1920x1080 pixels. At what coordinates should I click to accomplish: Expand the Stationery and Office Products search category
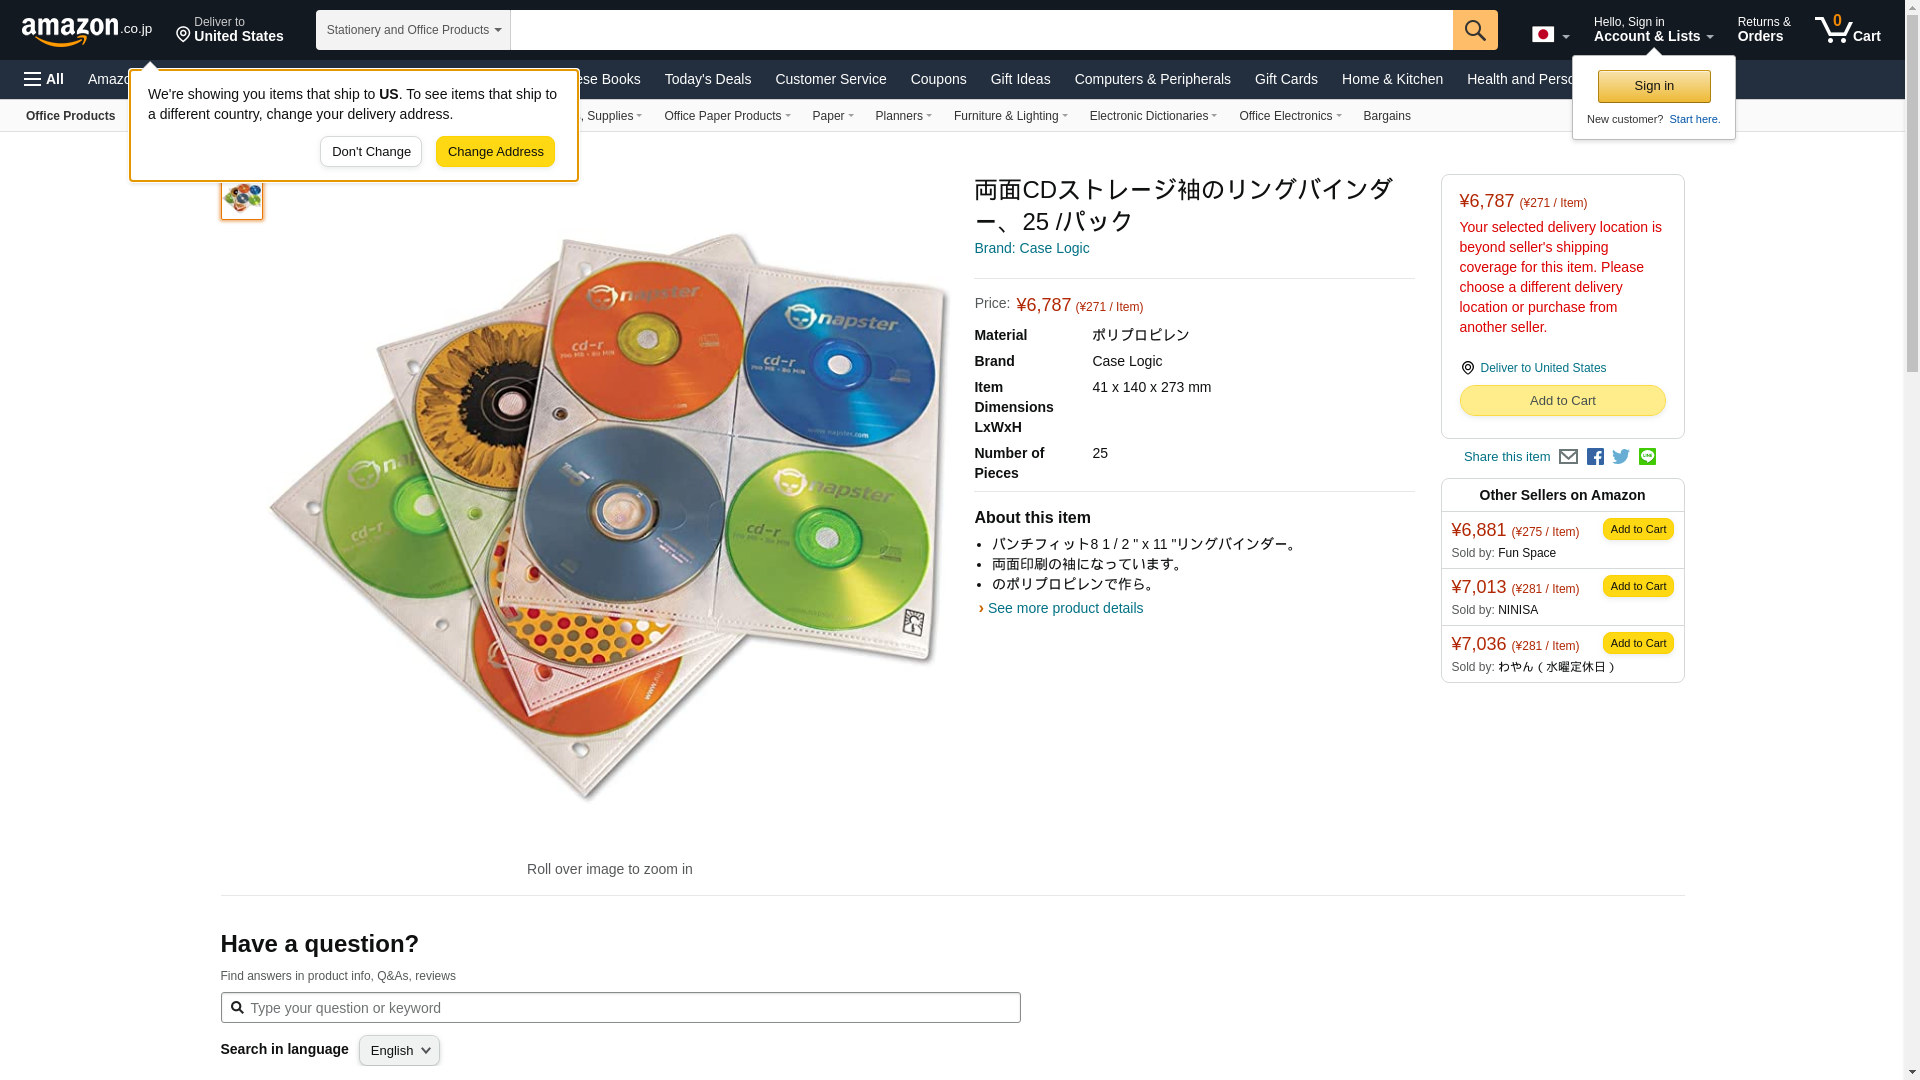tap(413, 30)
